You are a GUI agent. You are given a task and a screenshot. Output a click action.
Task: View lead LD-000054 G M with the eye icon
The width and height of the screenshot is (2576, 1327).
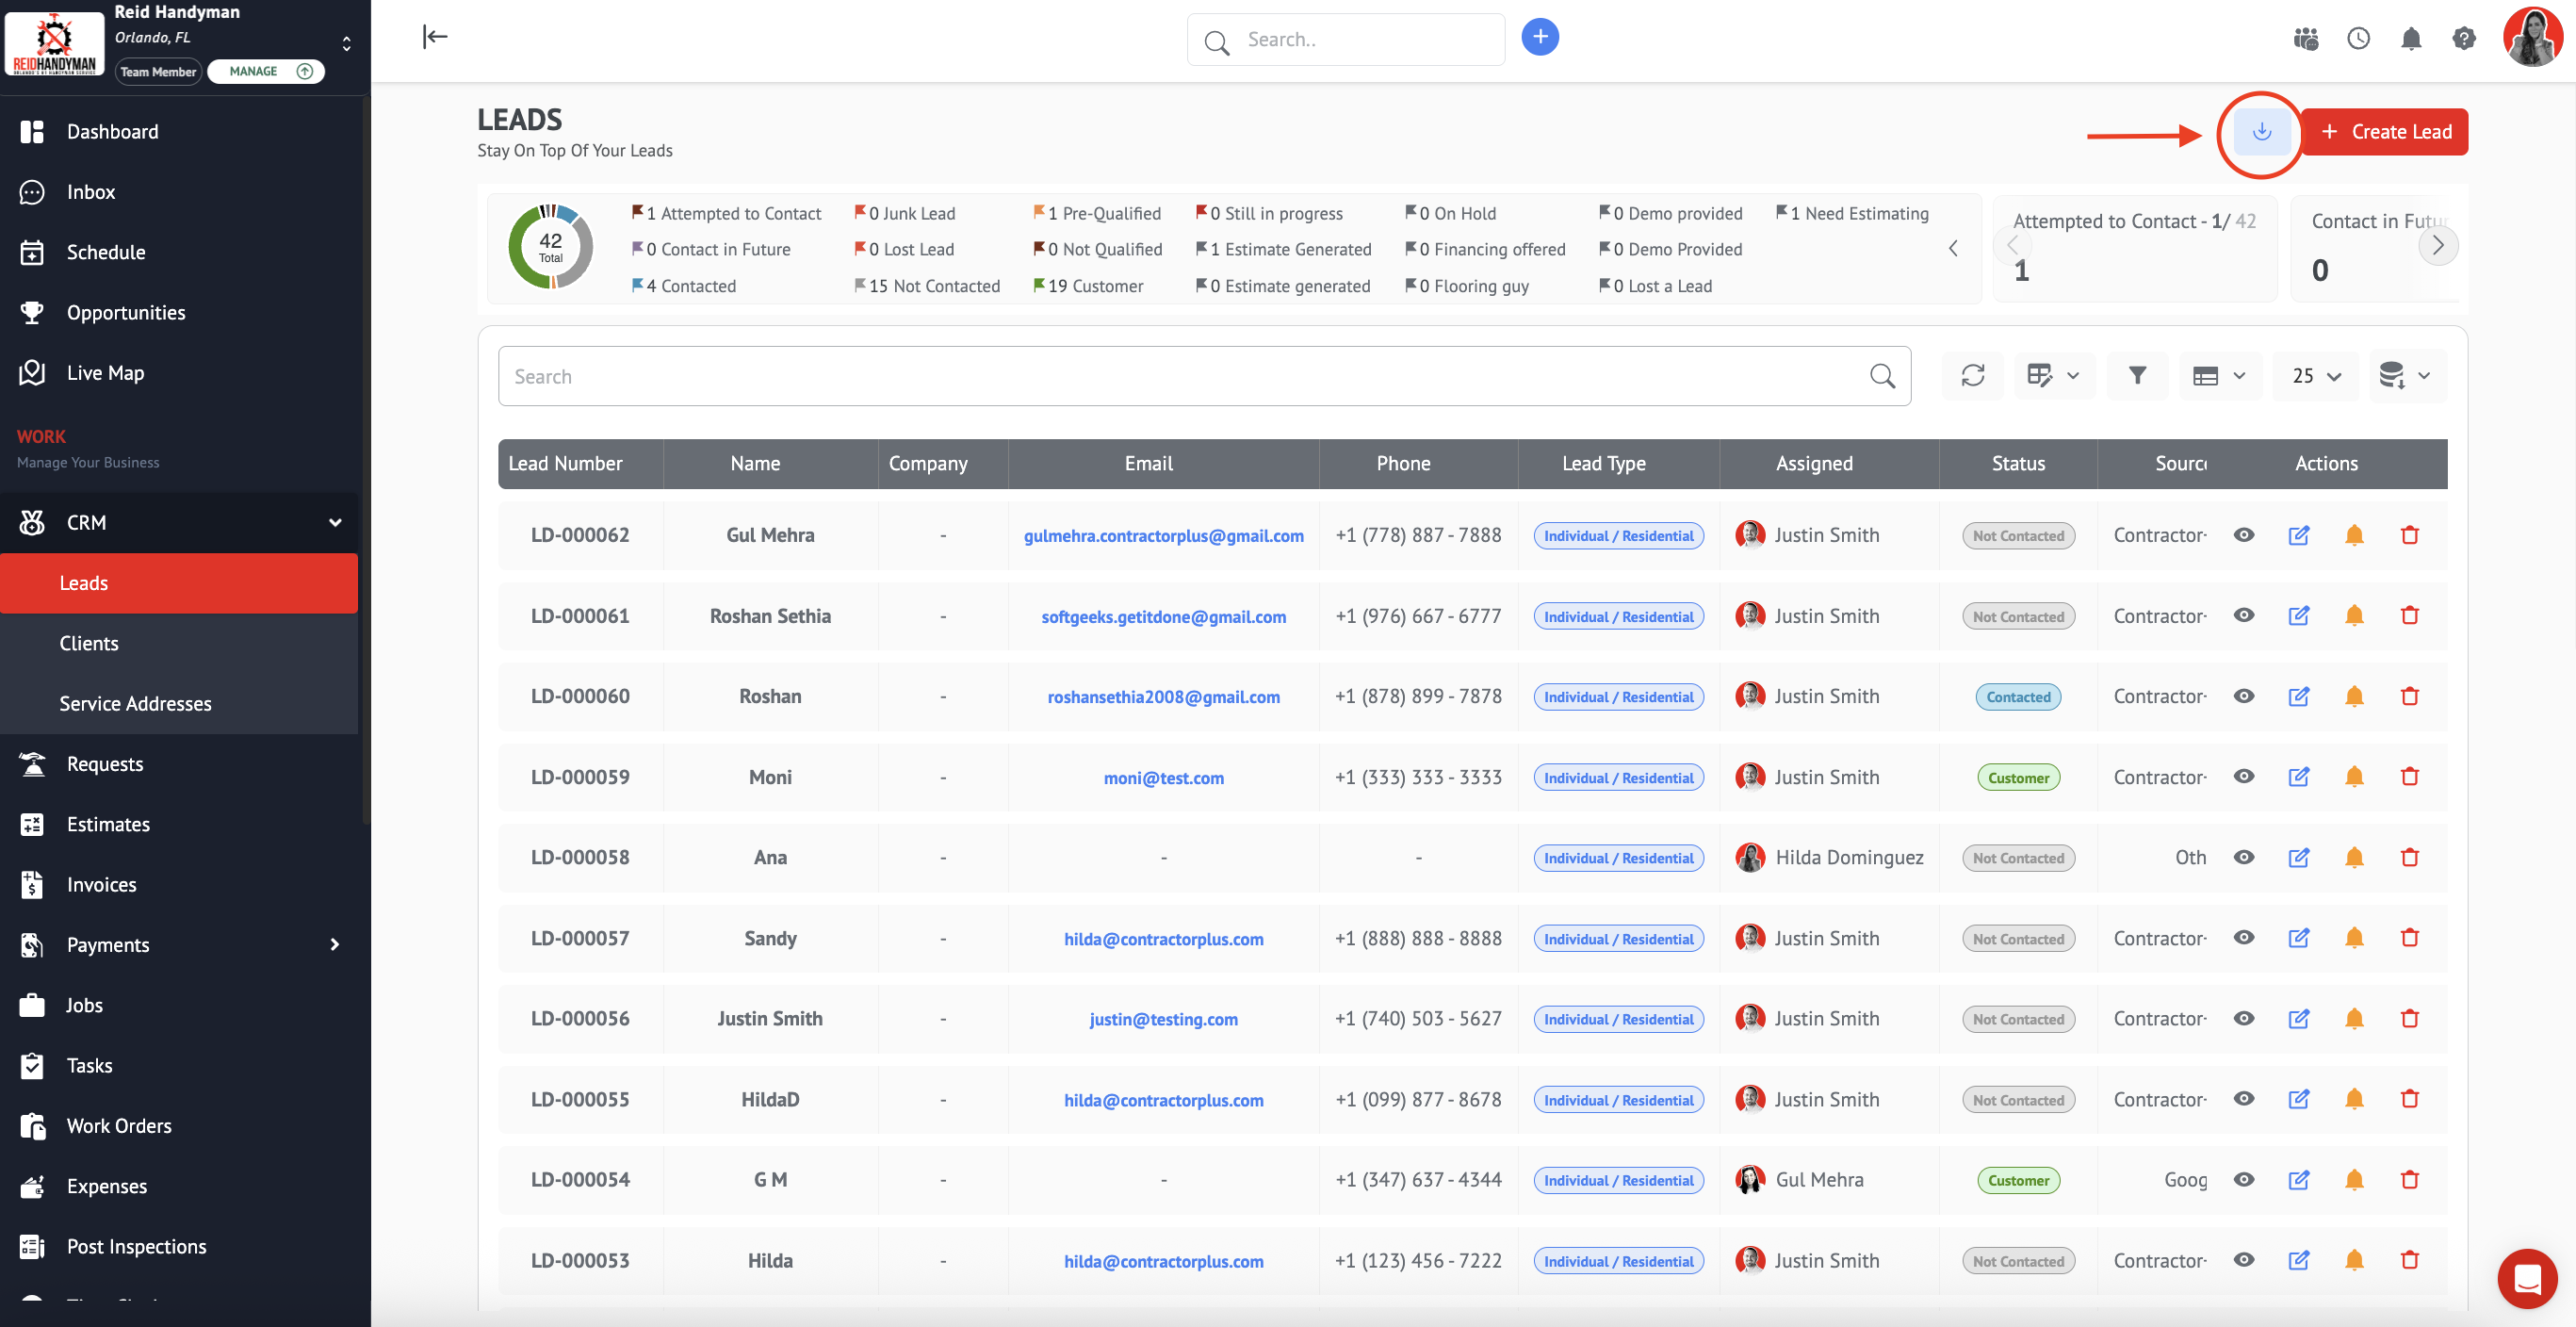pos(2243,1180)
